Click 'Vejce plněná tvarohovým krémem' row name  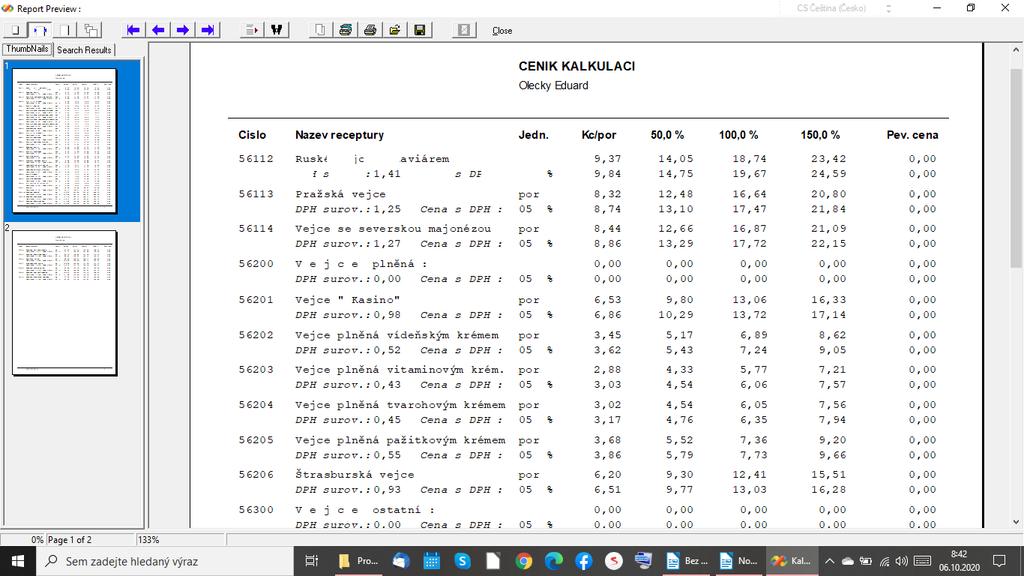[400, 405]
